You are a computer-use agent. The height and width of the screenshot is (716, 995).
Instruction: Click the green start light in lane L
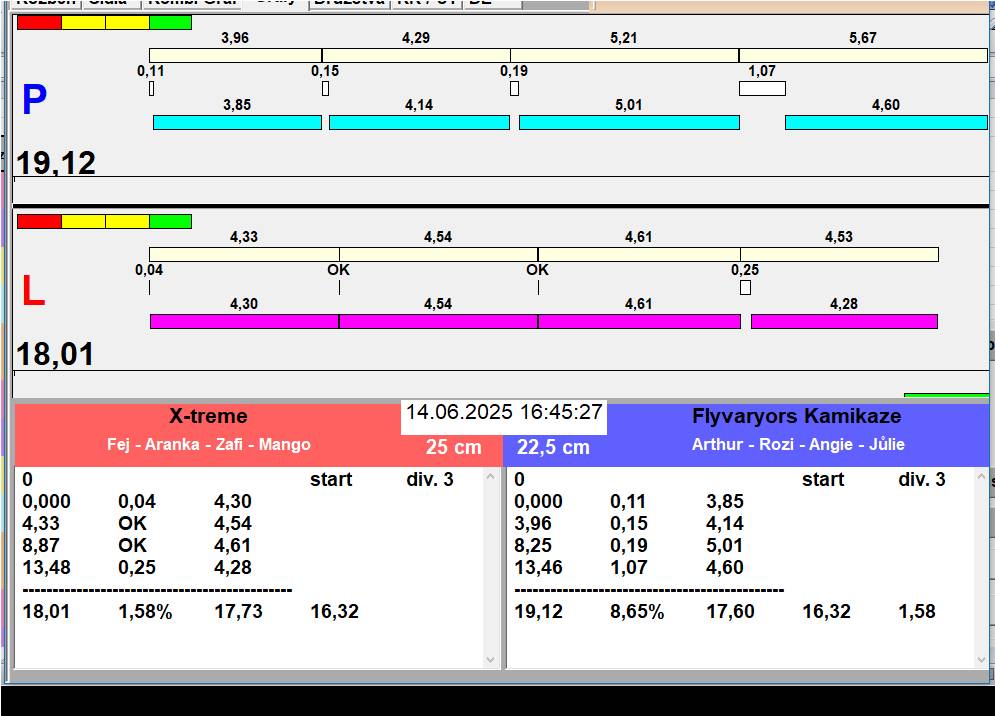point(170,221)
